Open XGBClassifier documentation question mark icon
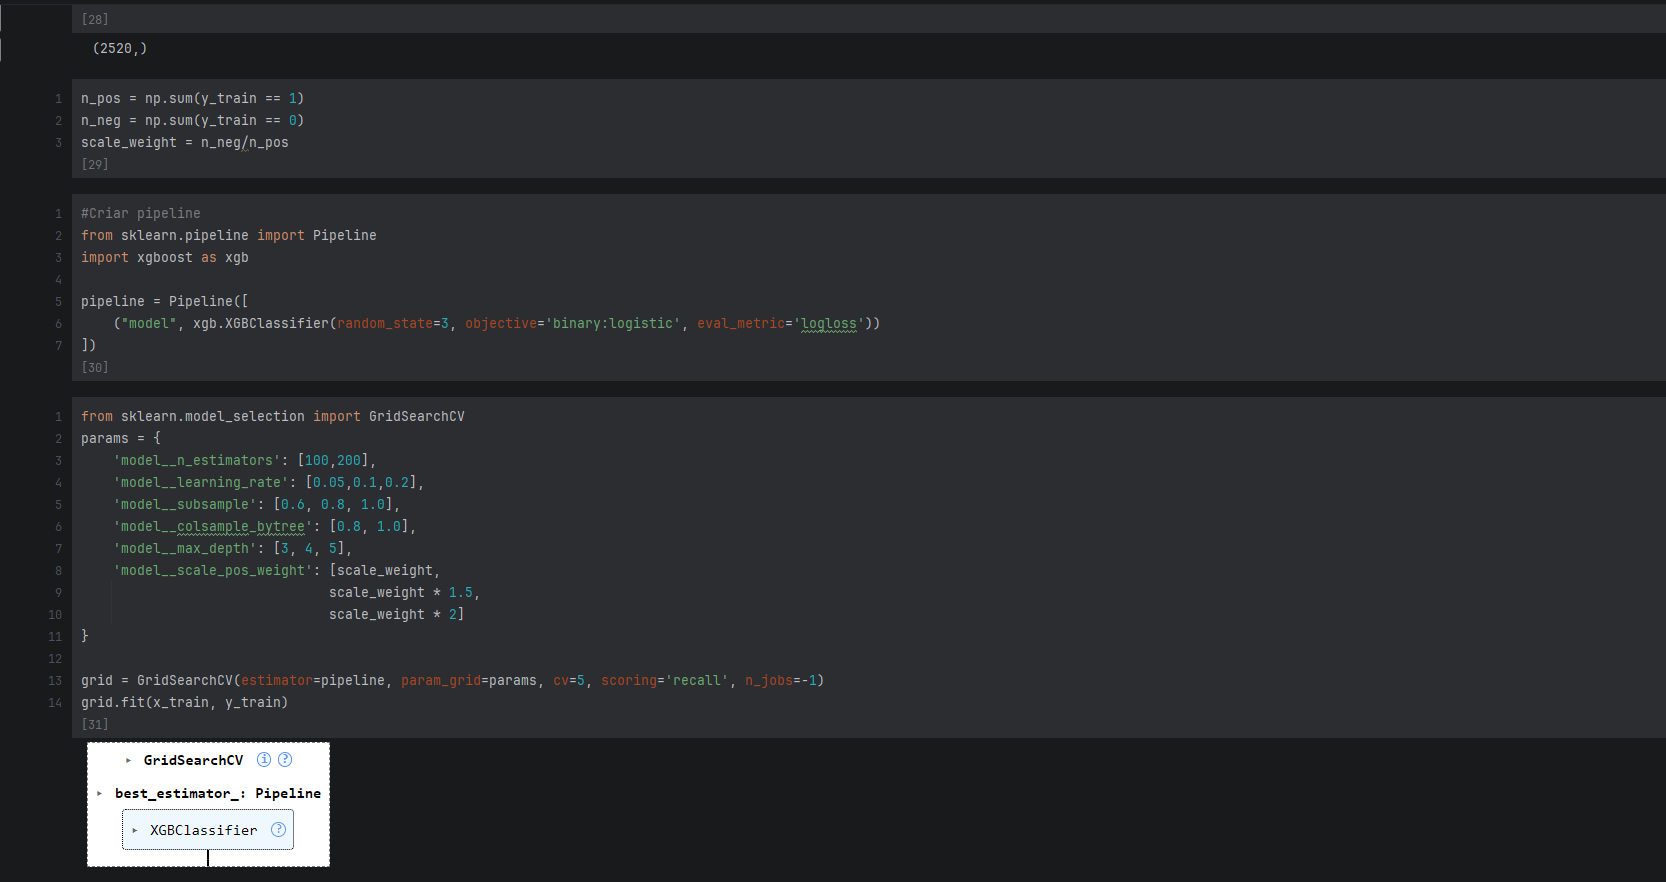This screenshot has width=1666, height=882. coord(279,830)
